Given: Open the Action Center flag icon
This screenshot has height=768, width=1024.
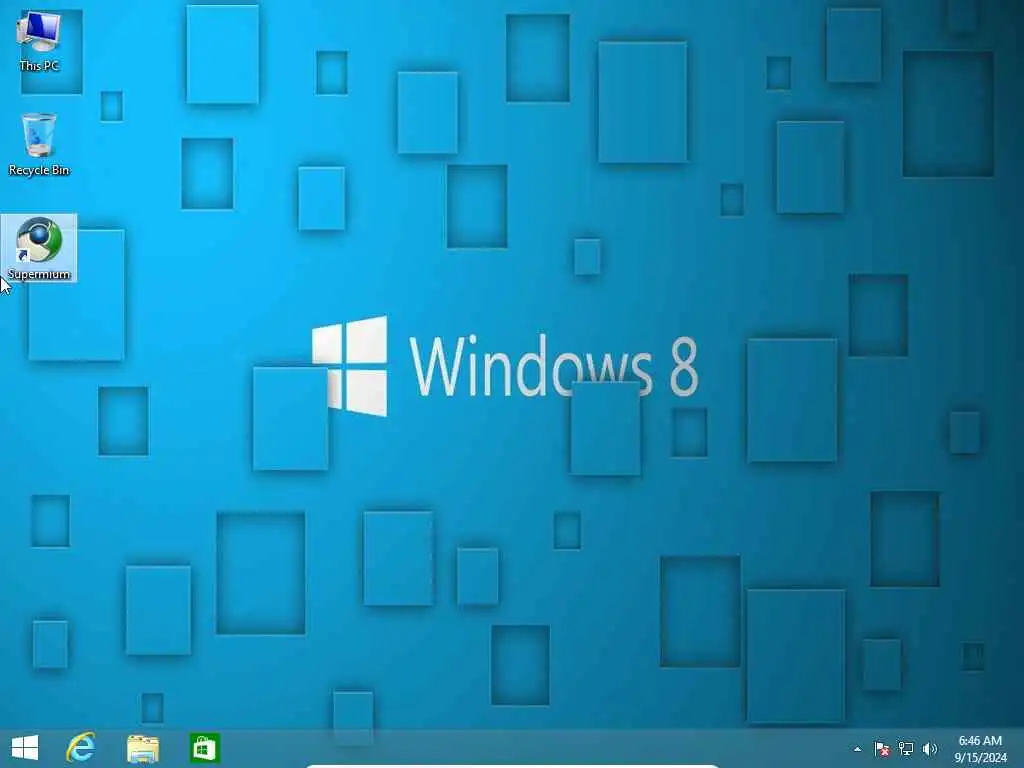Looking at the screenshot, I should tap(882, 749).
